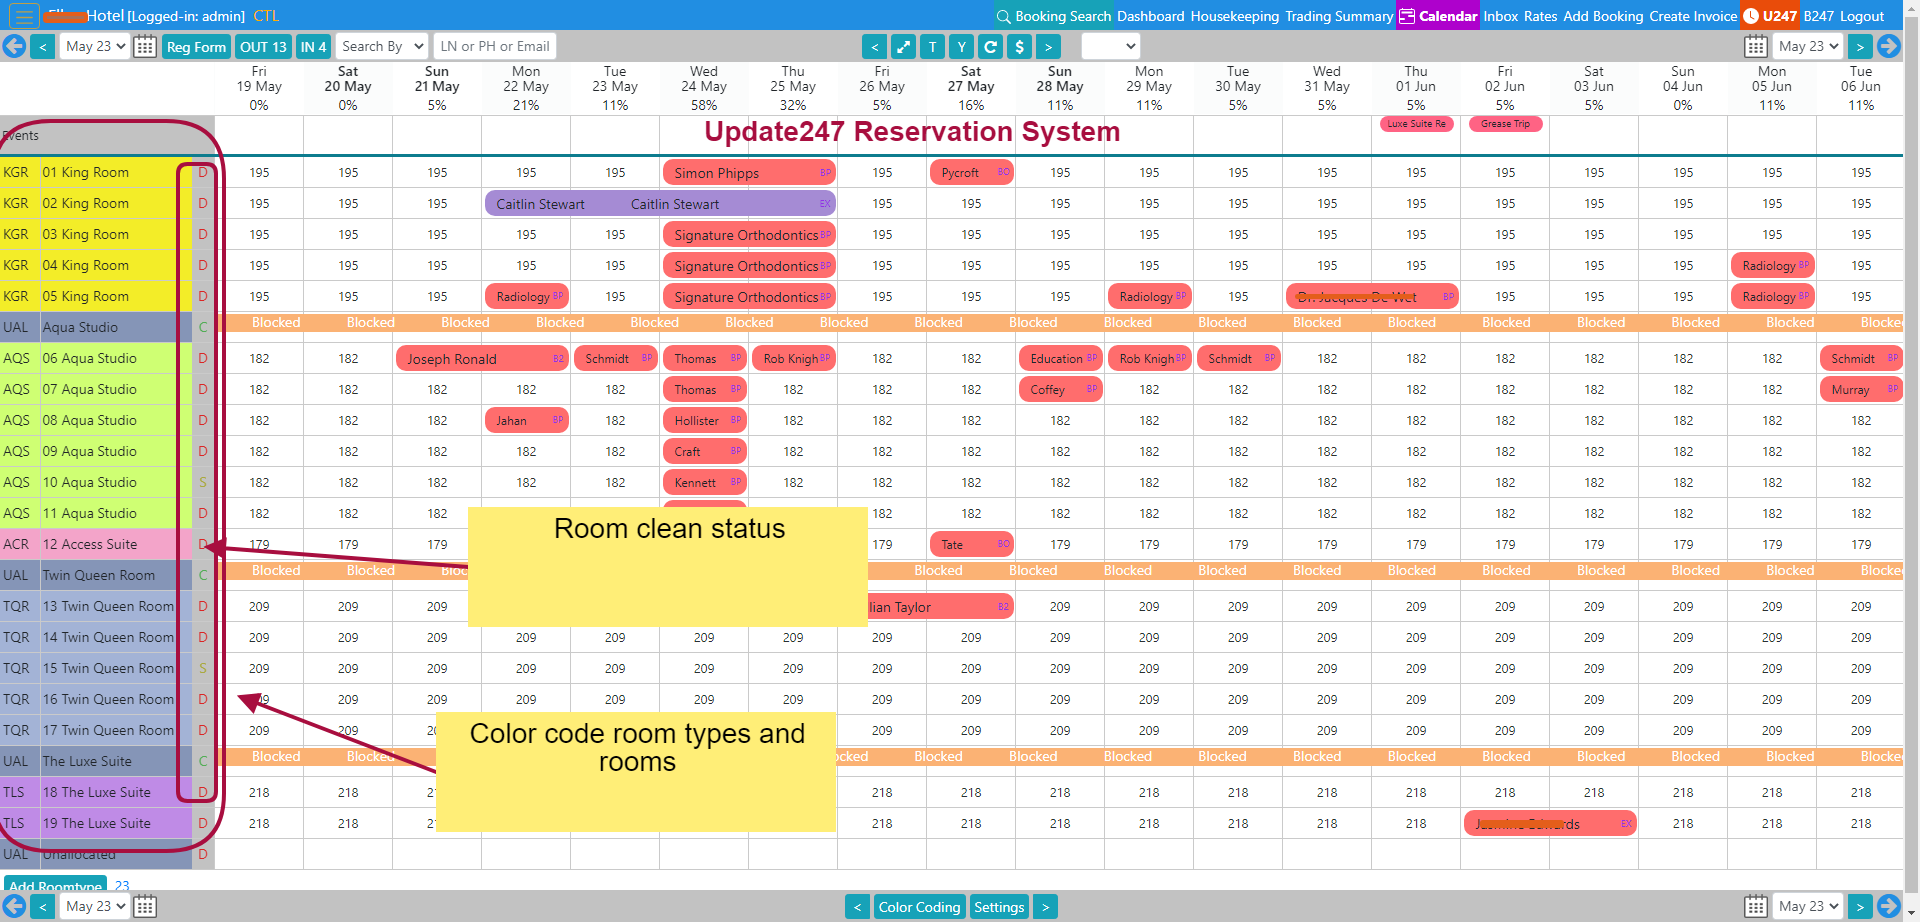Open the Rates page
The width and height of the screenshot is (1920, 922).
pos(1540,16)
